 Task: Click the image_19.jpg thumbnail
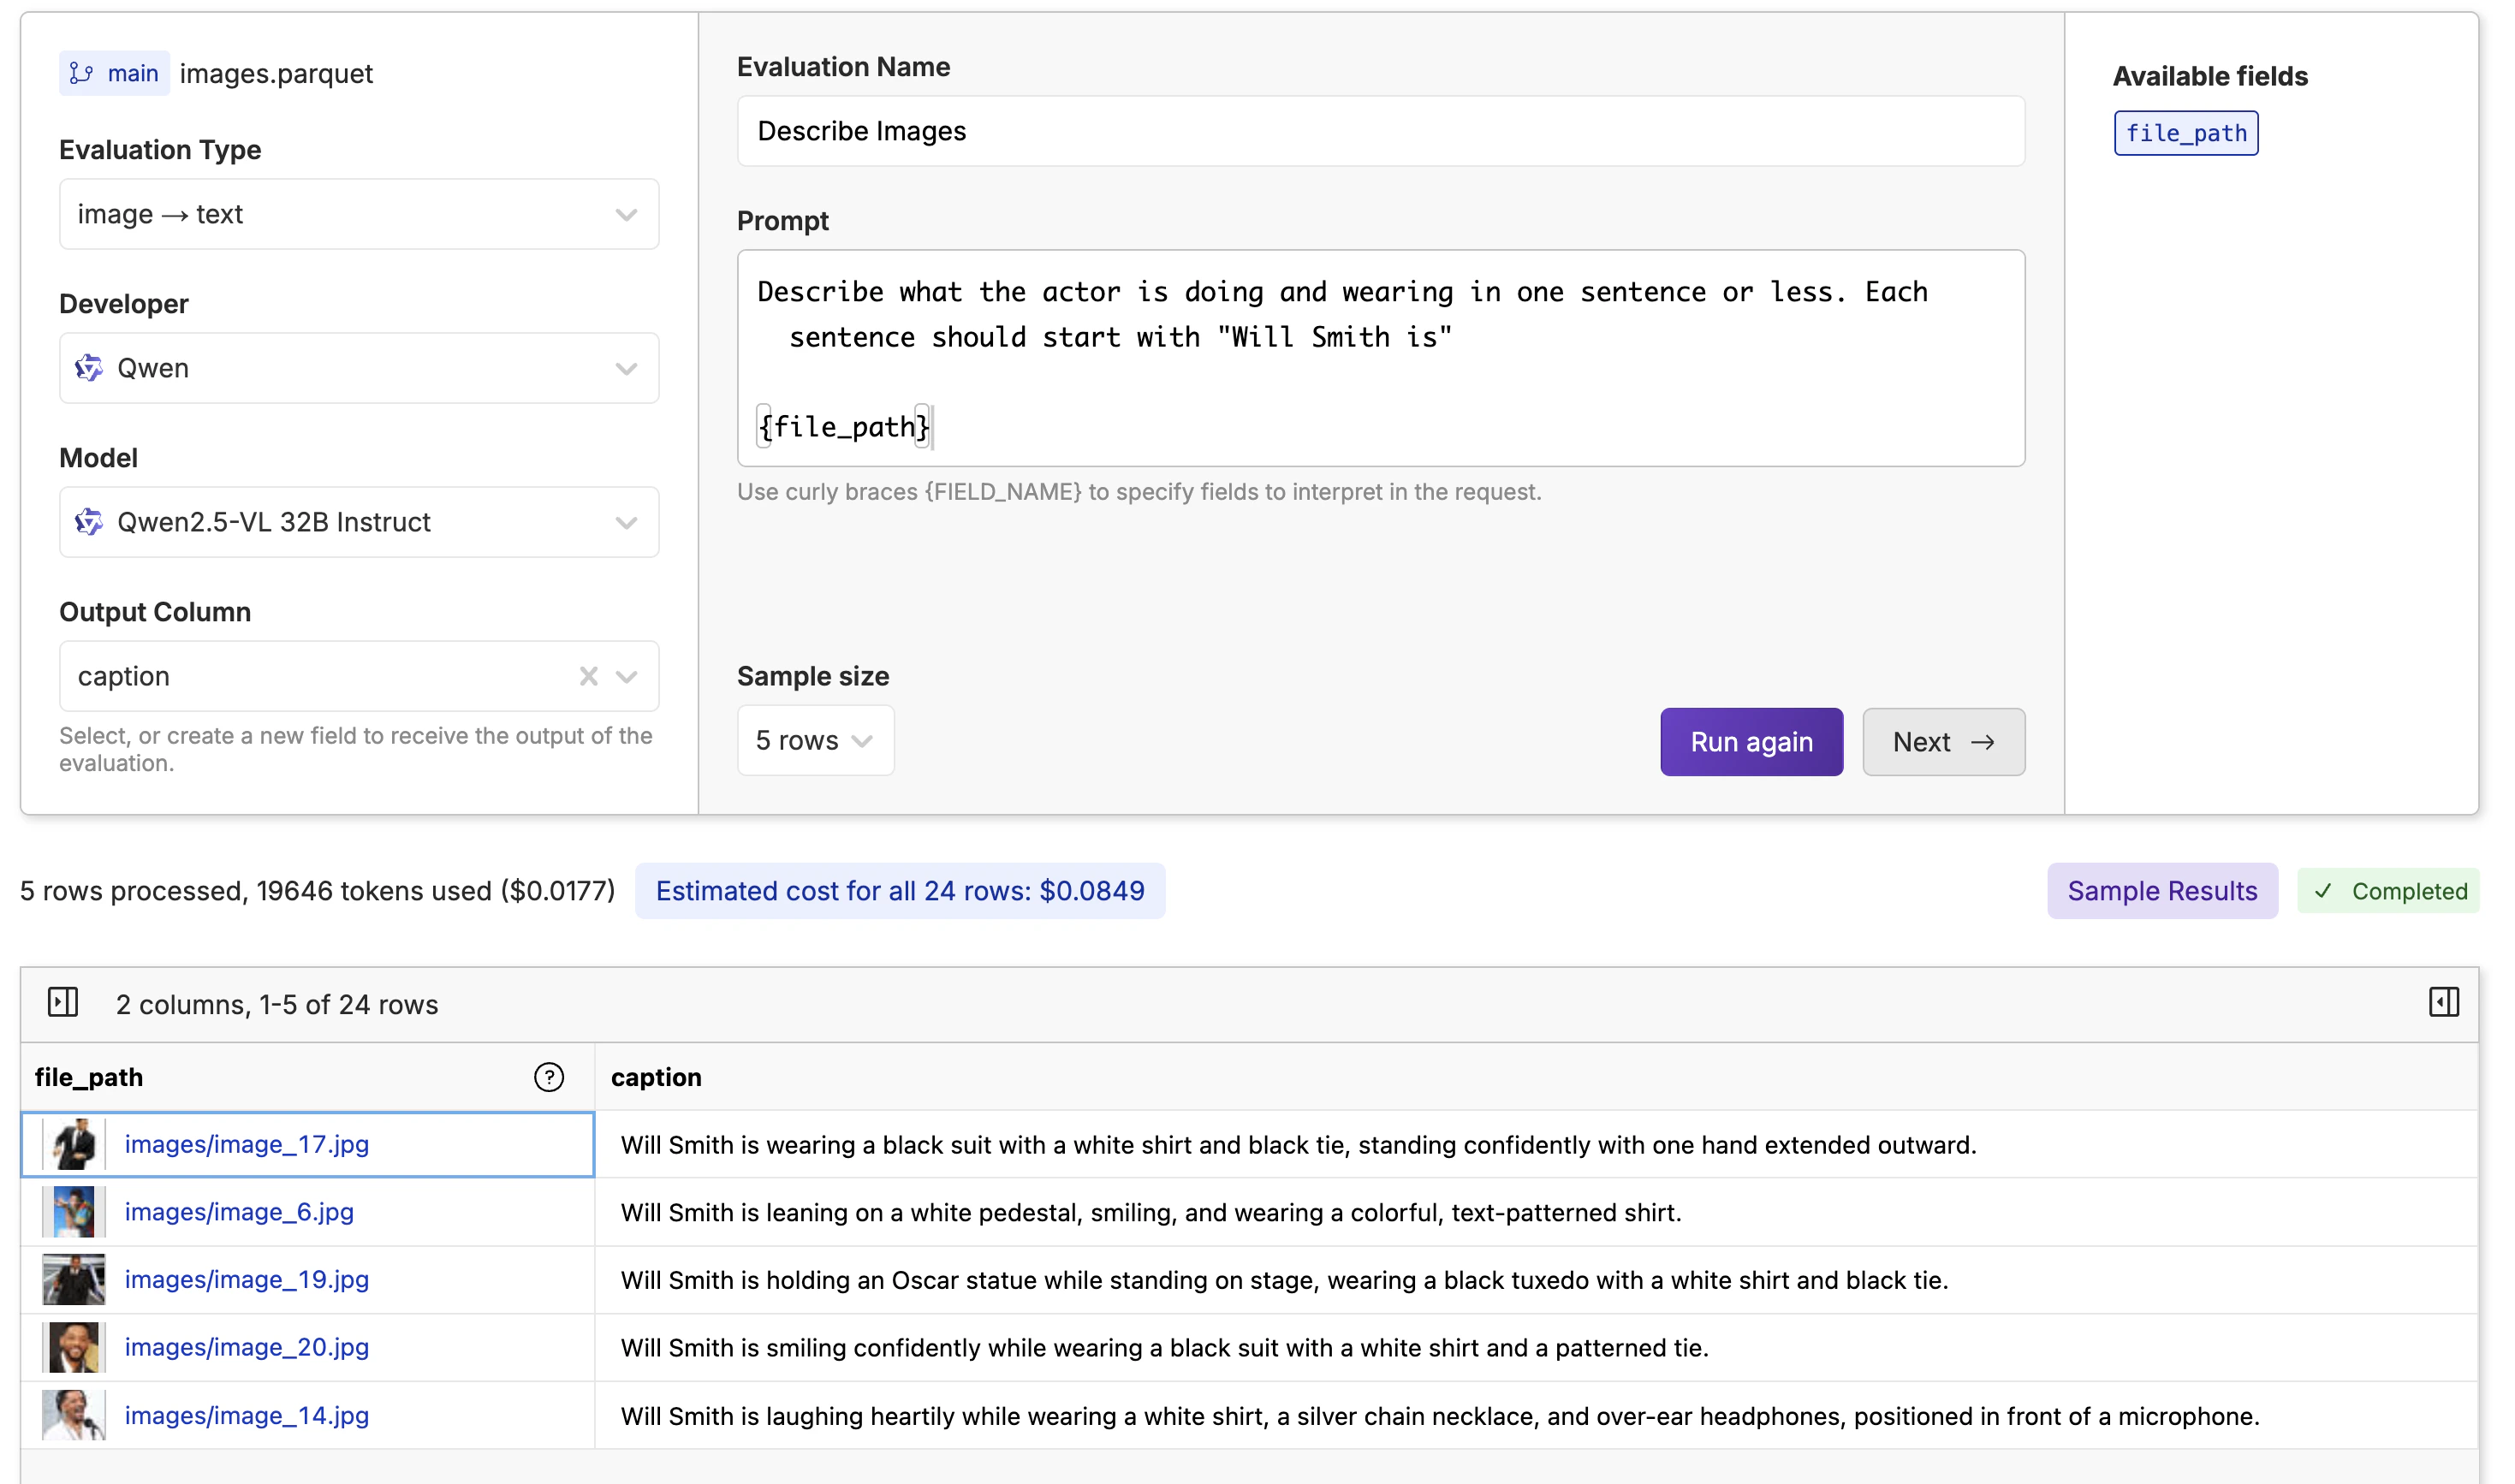pos(73,1280)
